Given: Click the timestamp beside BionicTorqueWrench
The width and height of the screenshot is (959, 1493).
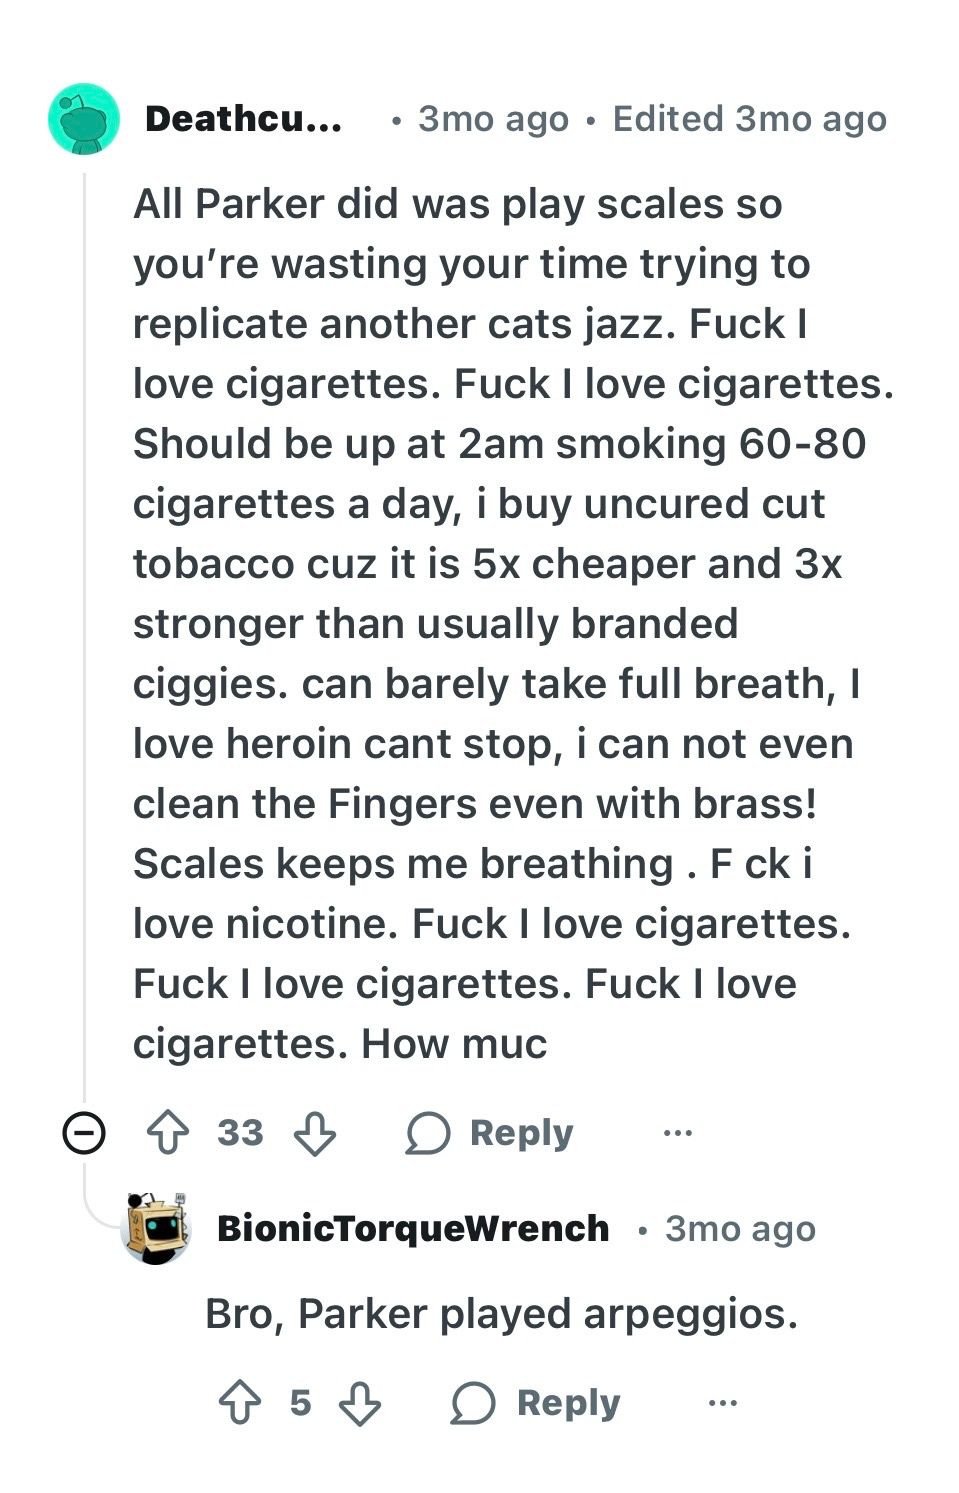Looking at the screenshot, I should coord(740,1229).
